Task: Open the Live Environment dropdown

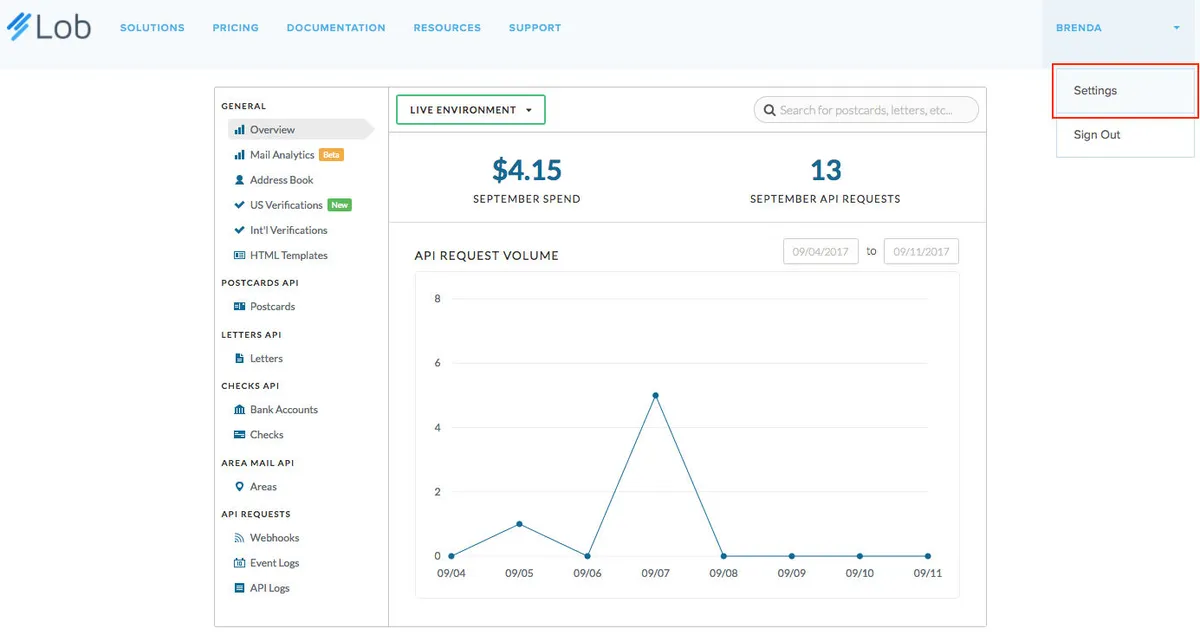Action: tap(470, 110)
